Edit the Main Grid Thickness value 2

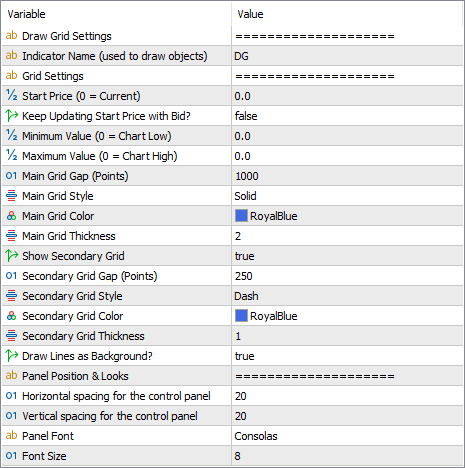coord(347,236)
